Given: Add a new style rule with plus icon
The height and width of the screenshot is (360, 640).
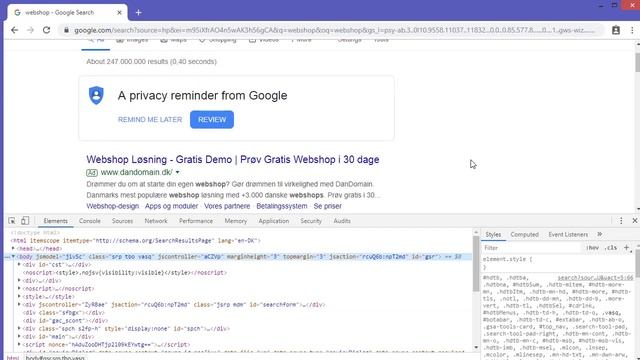Looking at the screenshot, I should pyautogui.click(x=627, y=247).
